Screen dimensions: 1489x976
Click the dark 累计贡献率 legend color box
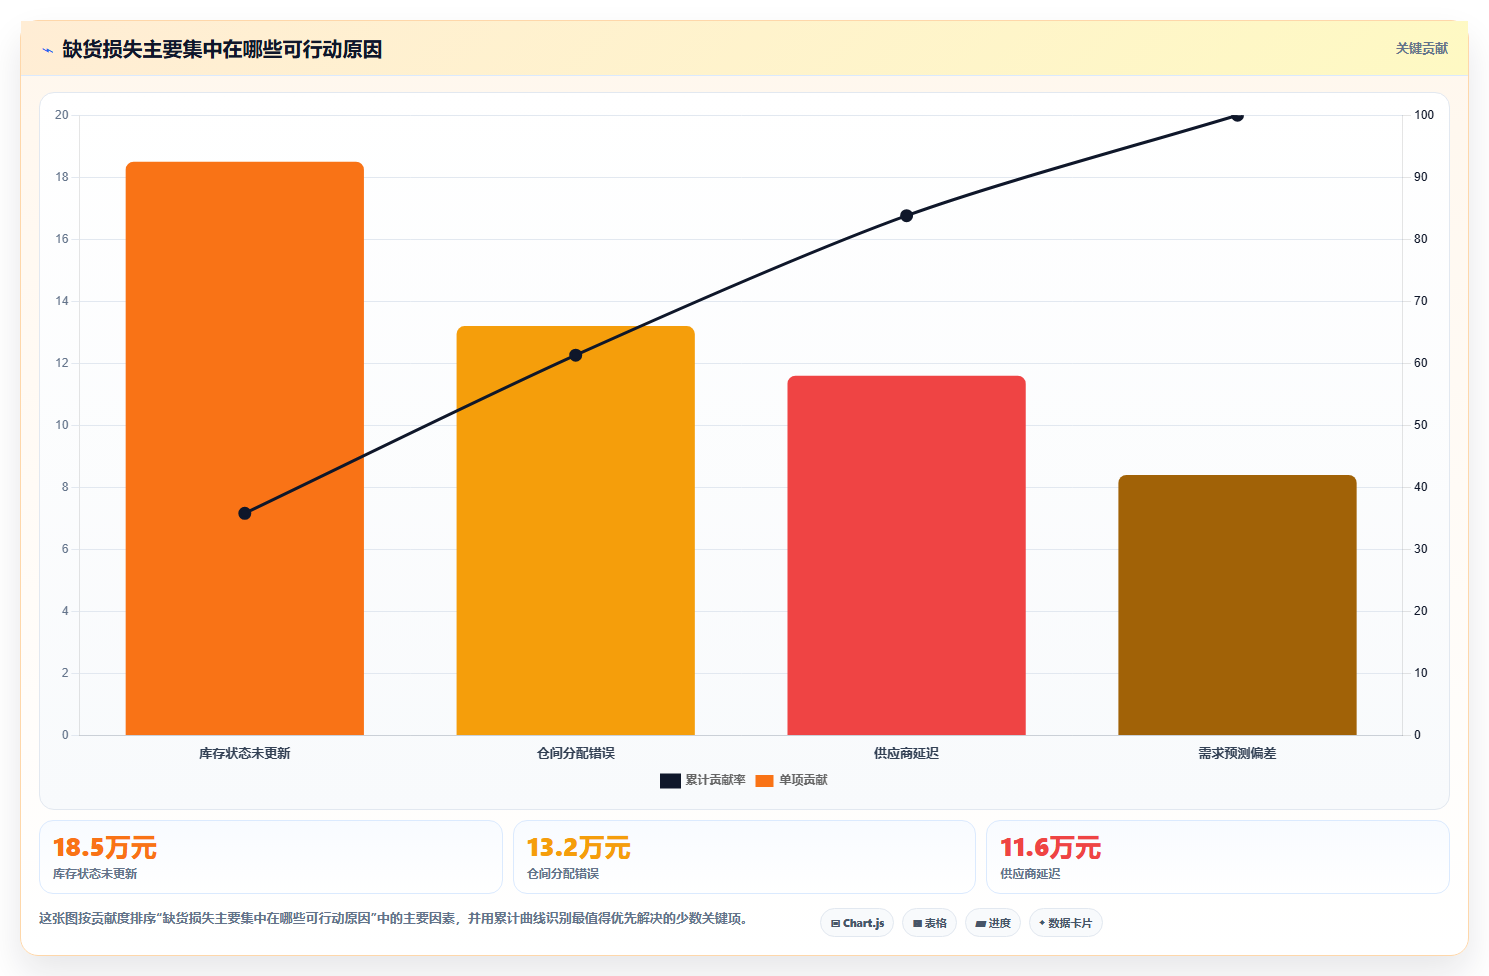(670, 781)
